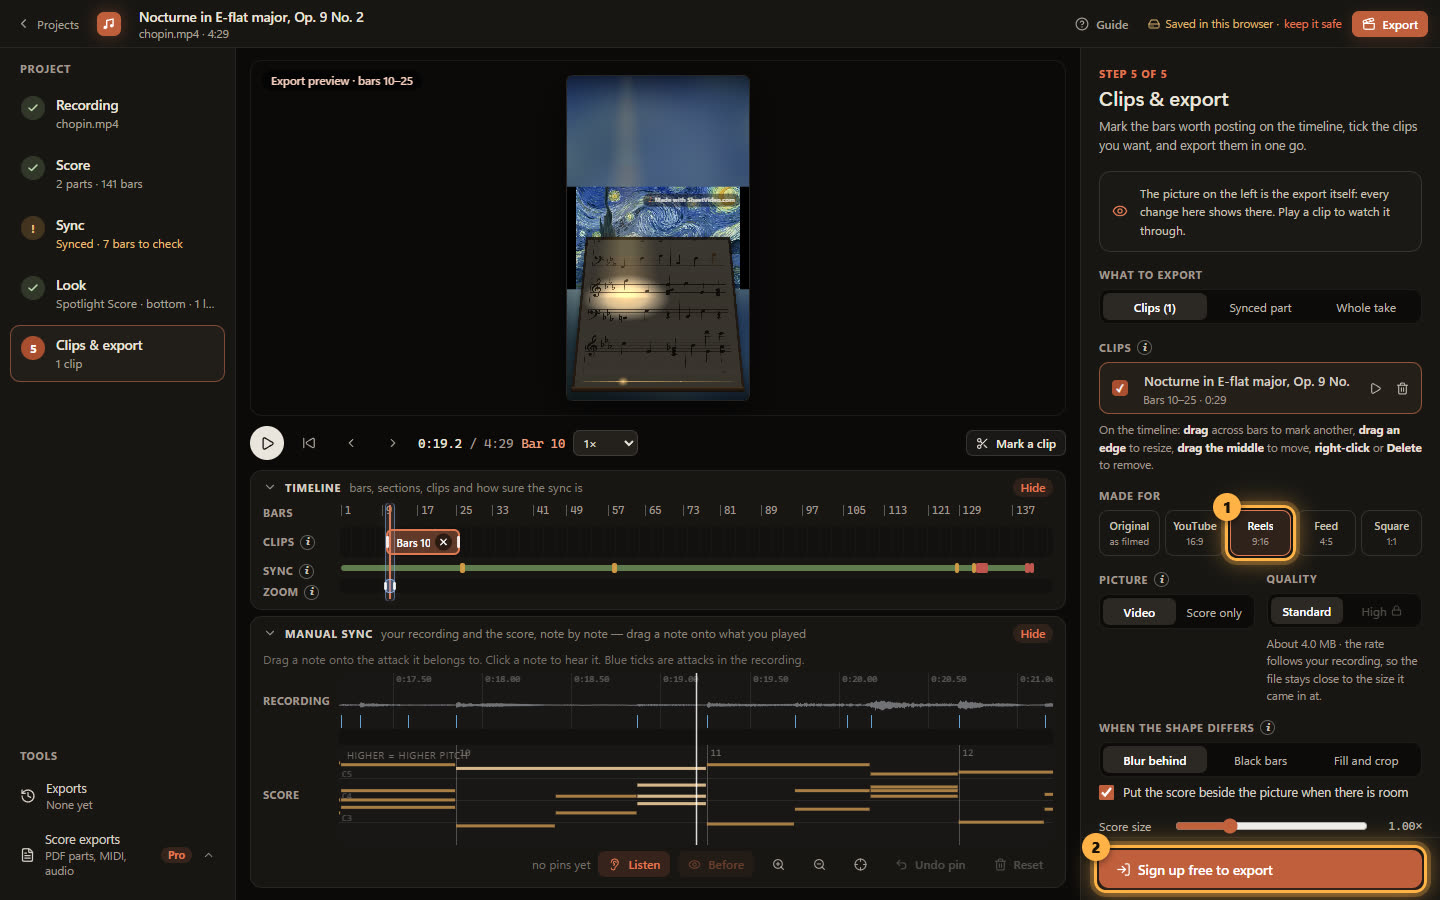Select Fill and crop option
1440x900 pixels.
(x=1366, y=761)
